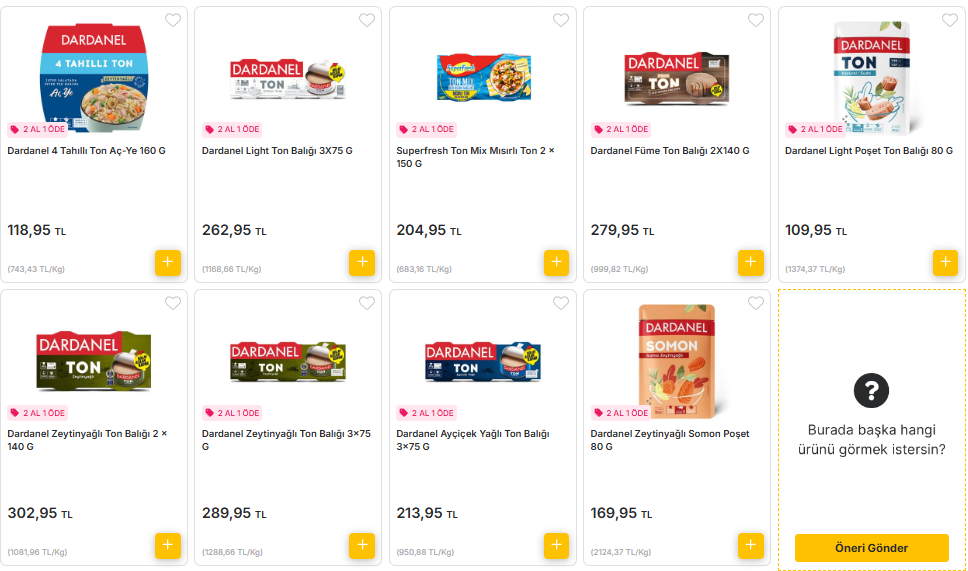Add Dardanel Füme Ton Balığı to cart
Image resolution: width=968 pixels, height=571 pixels.
[x=750, y=262]
